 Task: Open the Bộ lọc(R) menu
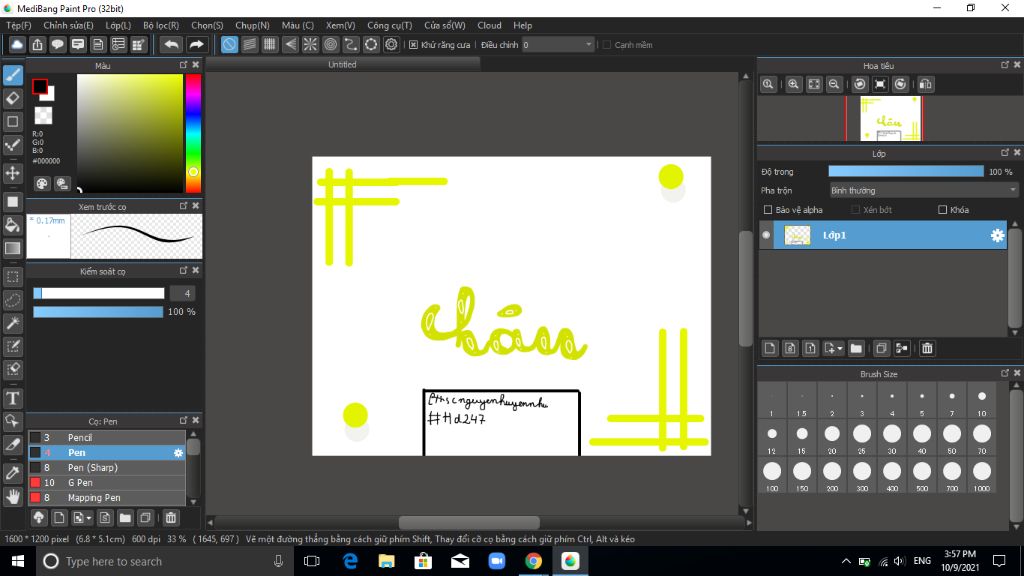(x=161, y=25)
